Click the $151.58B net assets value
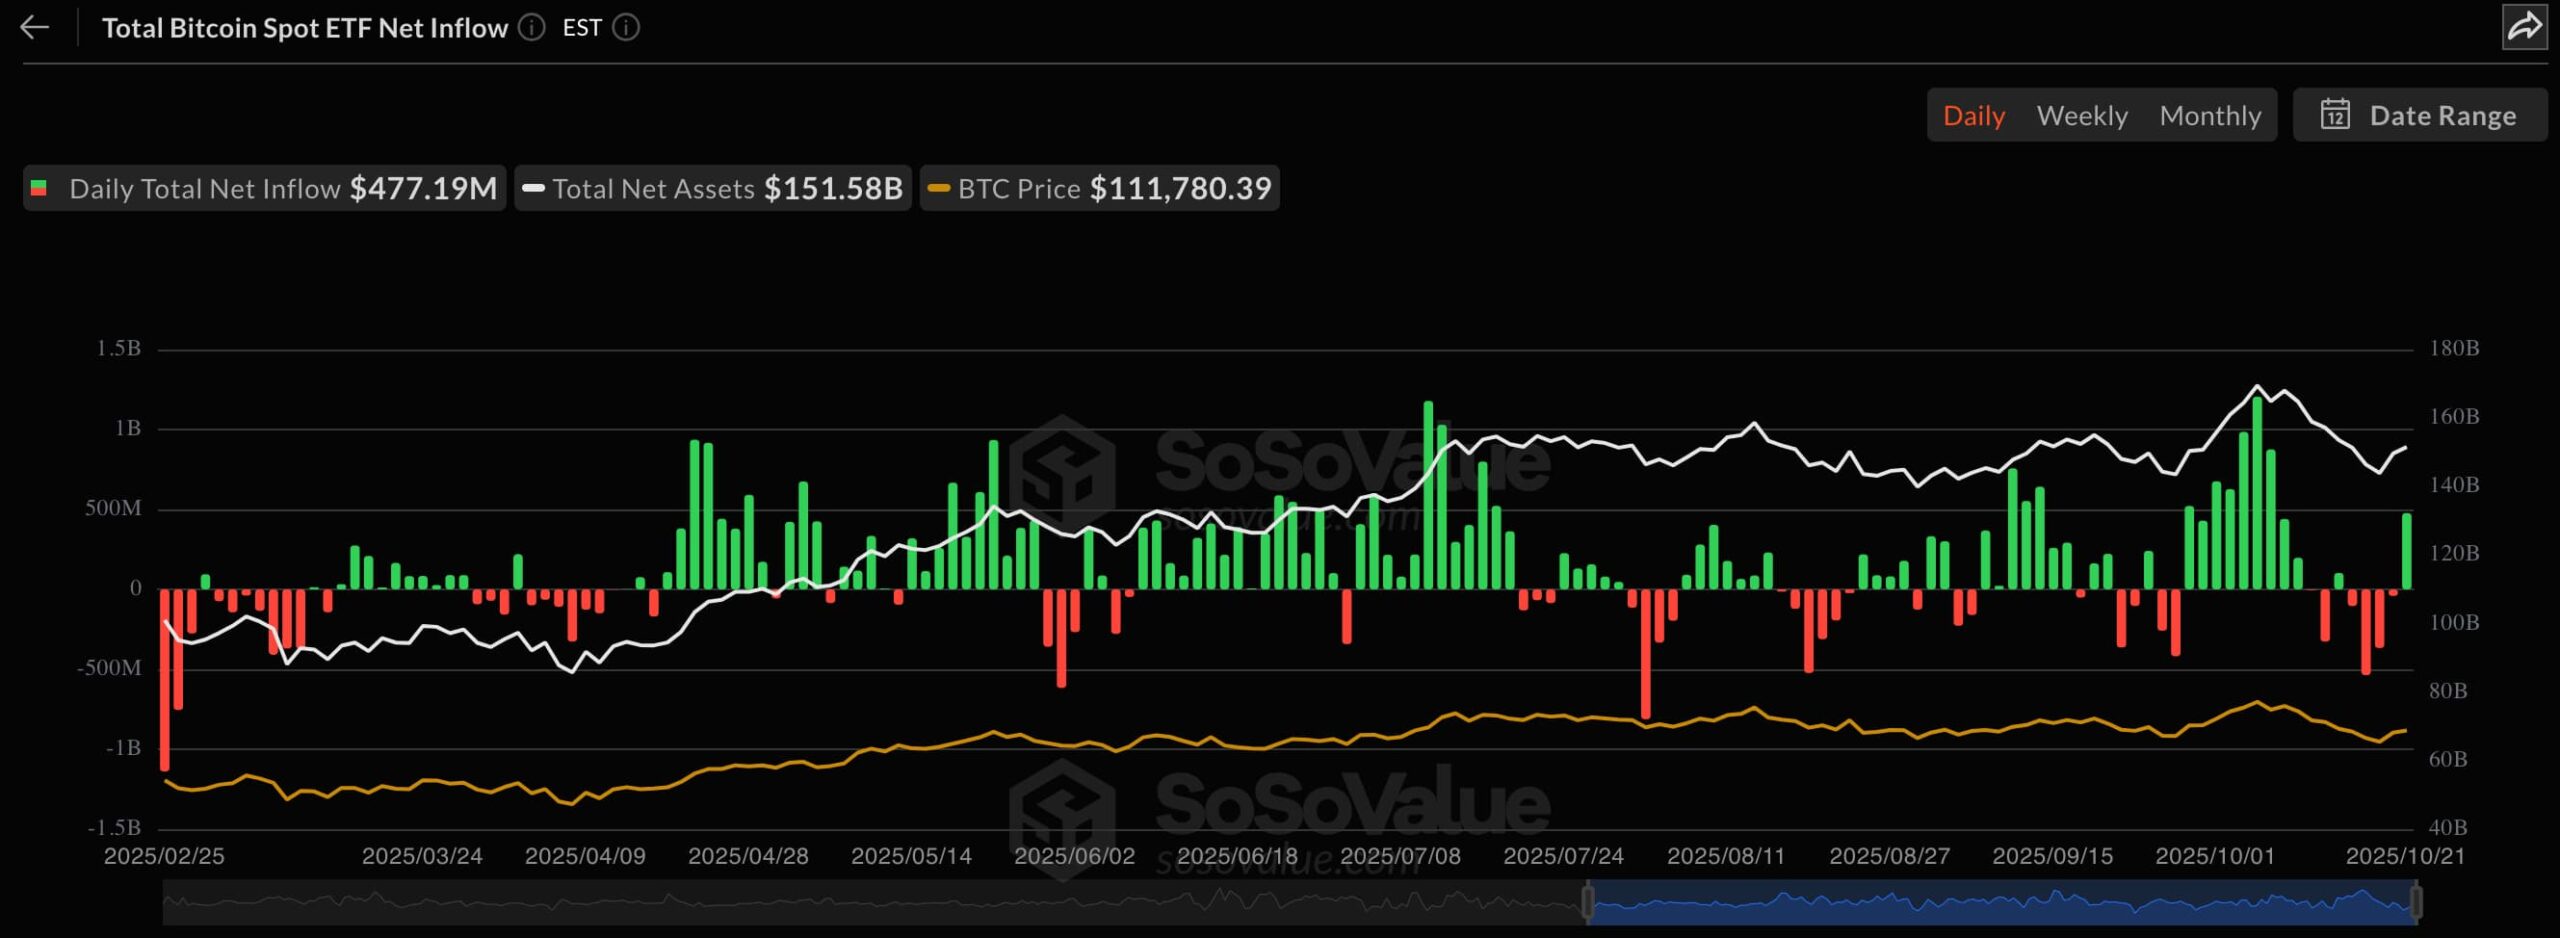2560x938 pixels. (833, 188)
